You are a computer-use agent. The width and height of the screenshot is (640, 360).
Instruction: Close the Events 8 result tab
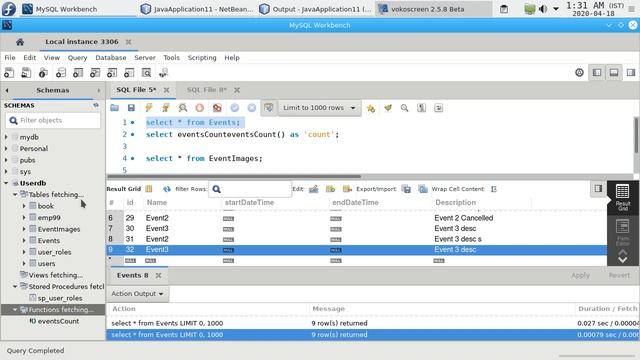[158, 276]
